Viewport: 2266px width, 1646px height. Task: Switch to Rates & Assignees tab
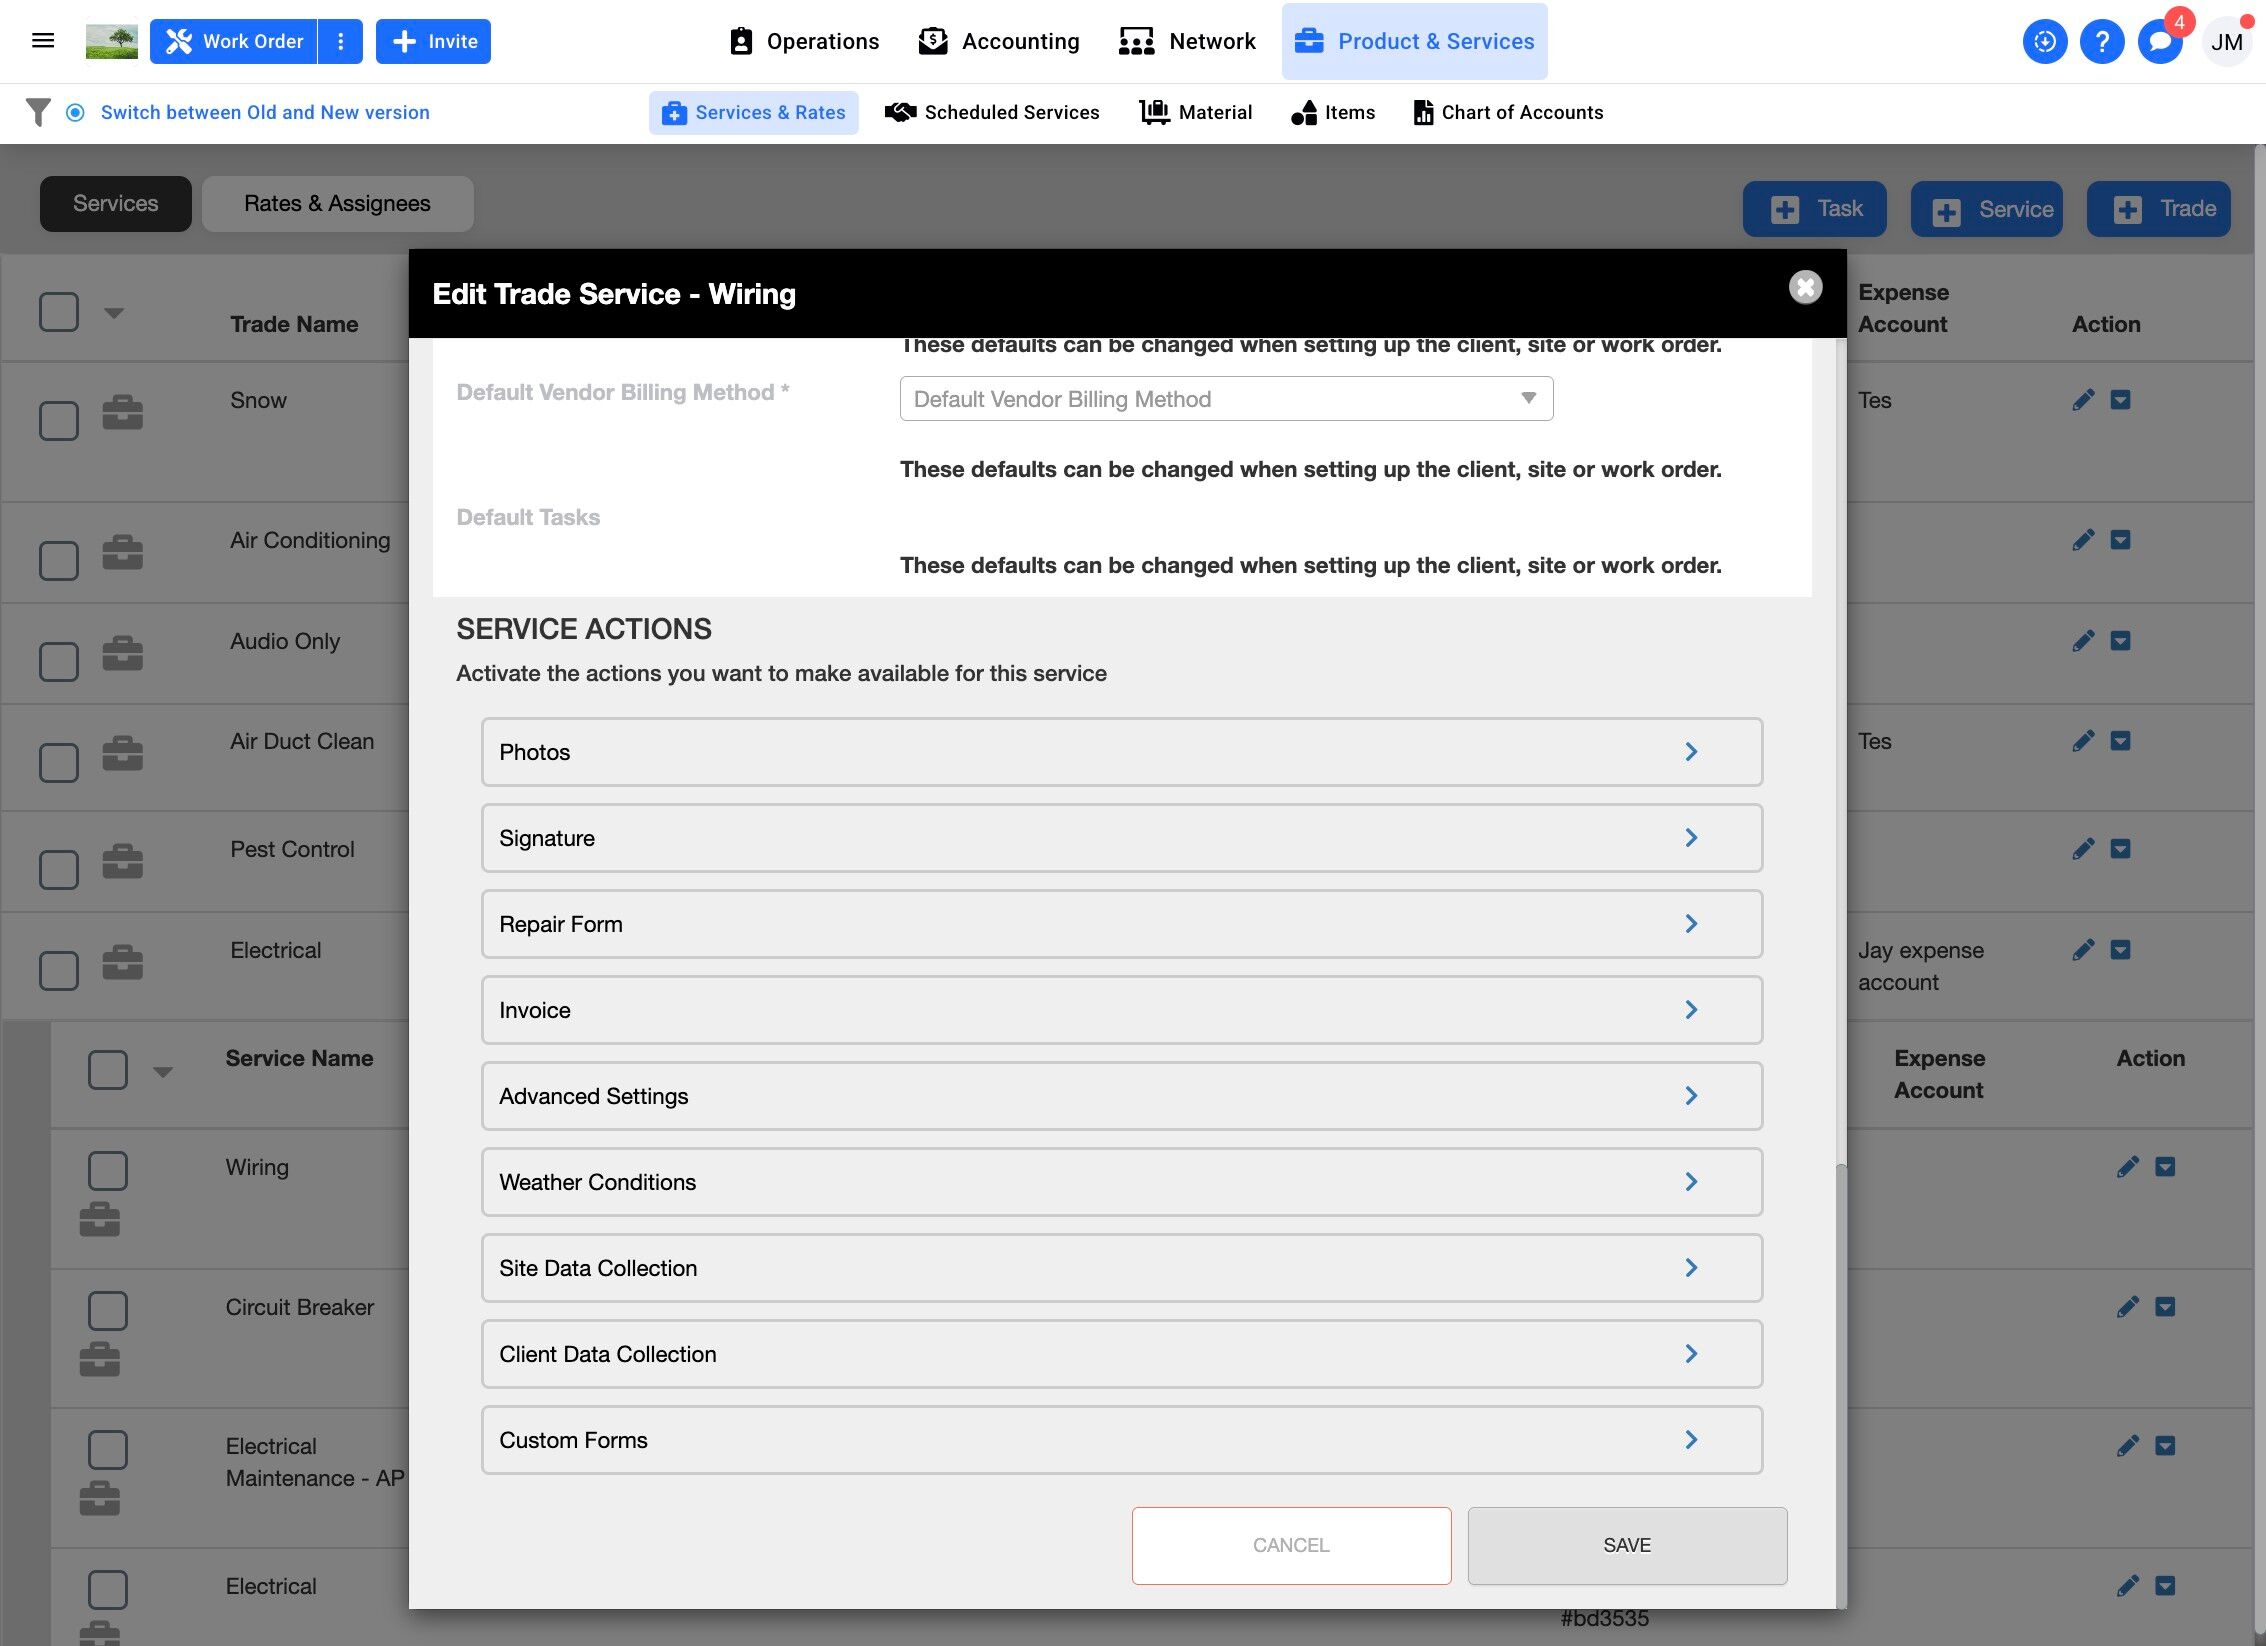(x=337, y=204)
